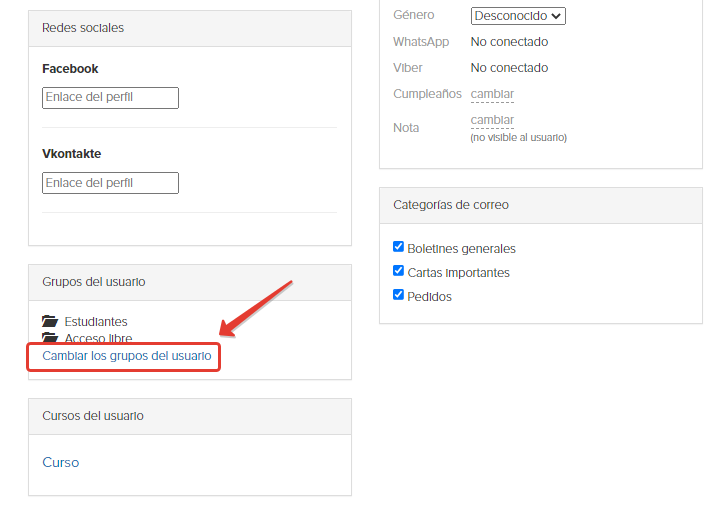Click the Grupos del usuario panel header

(x=190, y=282)
